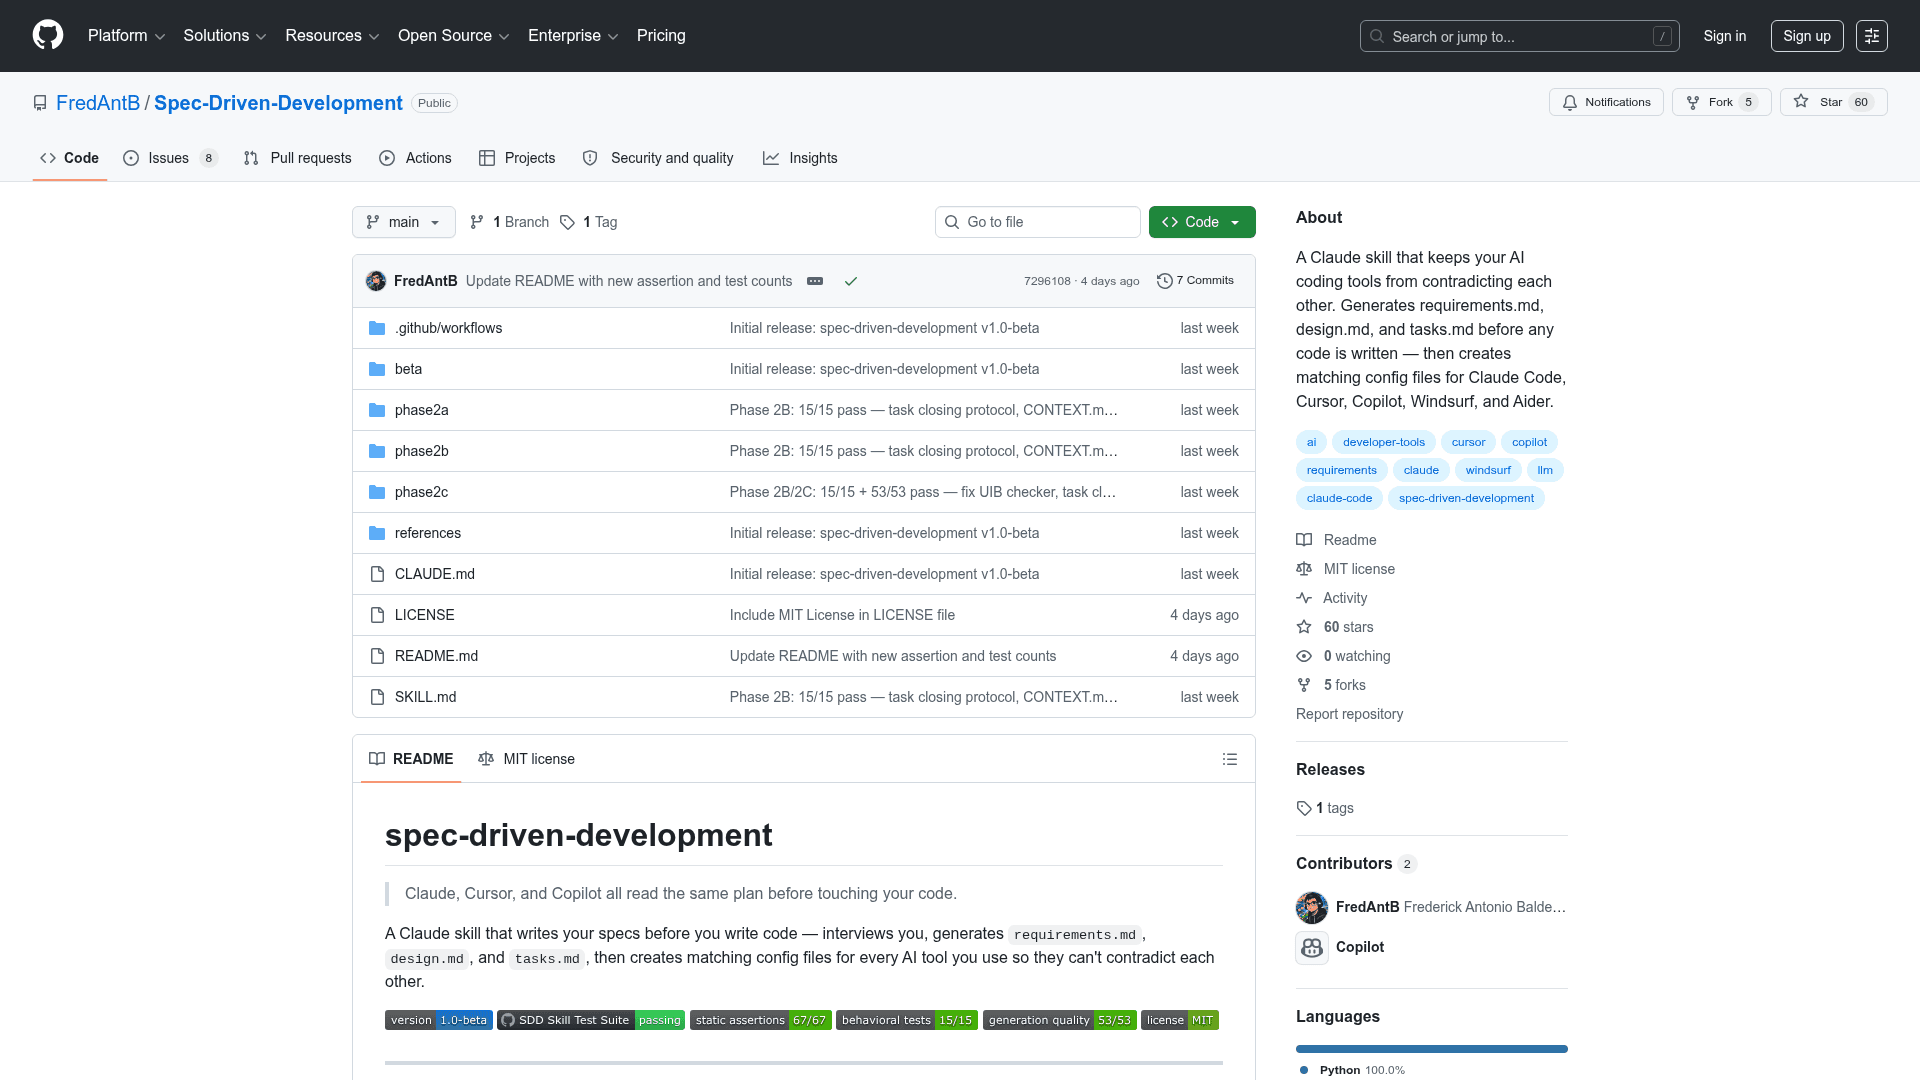Viewport: 1920px width, 1080px height.
Task: Open commit 'Include MIT License in LICENSE file'
Action: point(842,615)
